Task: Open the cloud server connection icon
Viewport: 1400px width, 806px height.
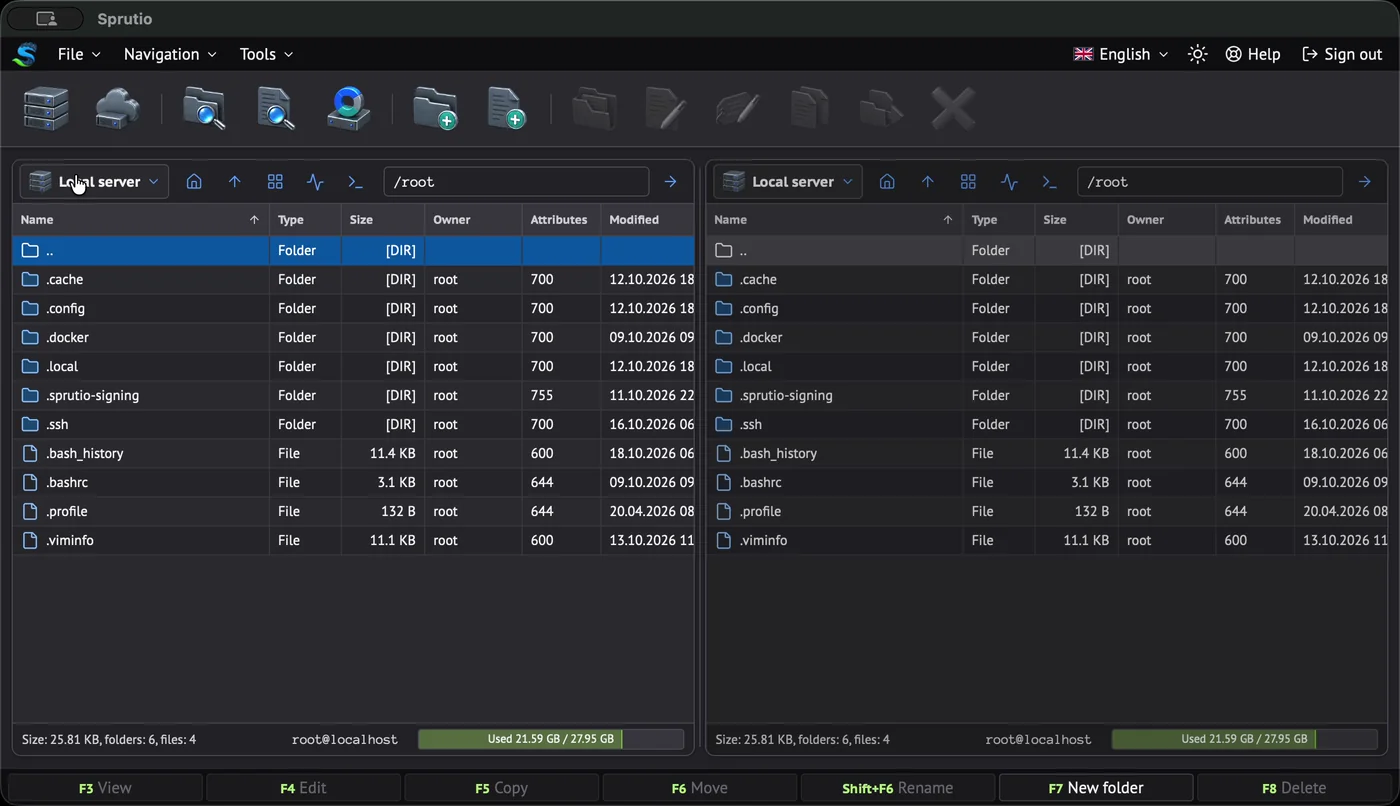Action: click(x=117, y=108)
